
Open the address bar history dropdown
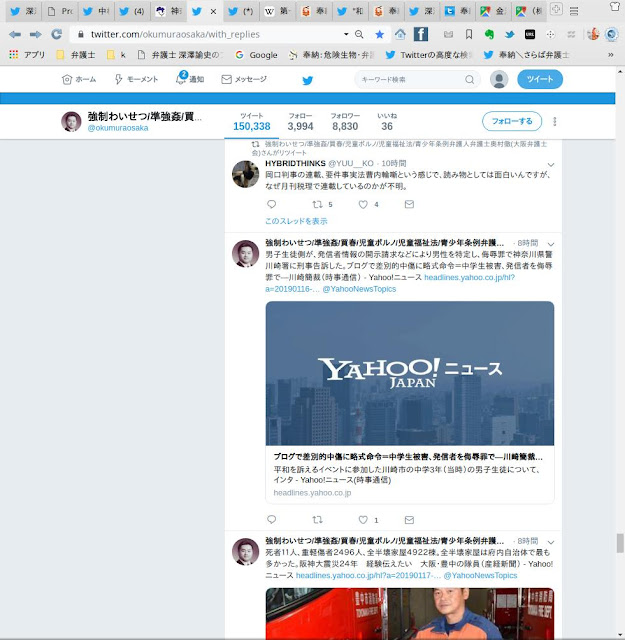[346, 34]
